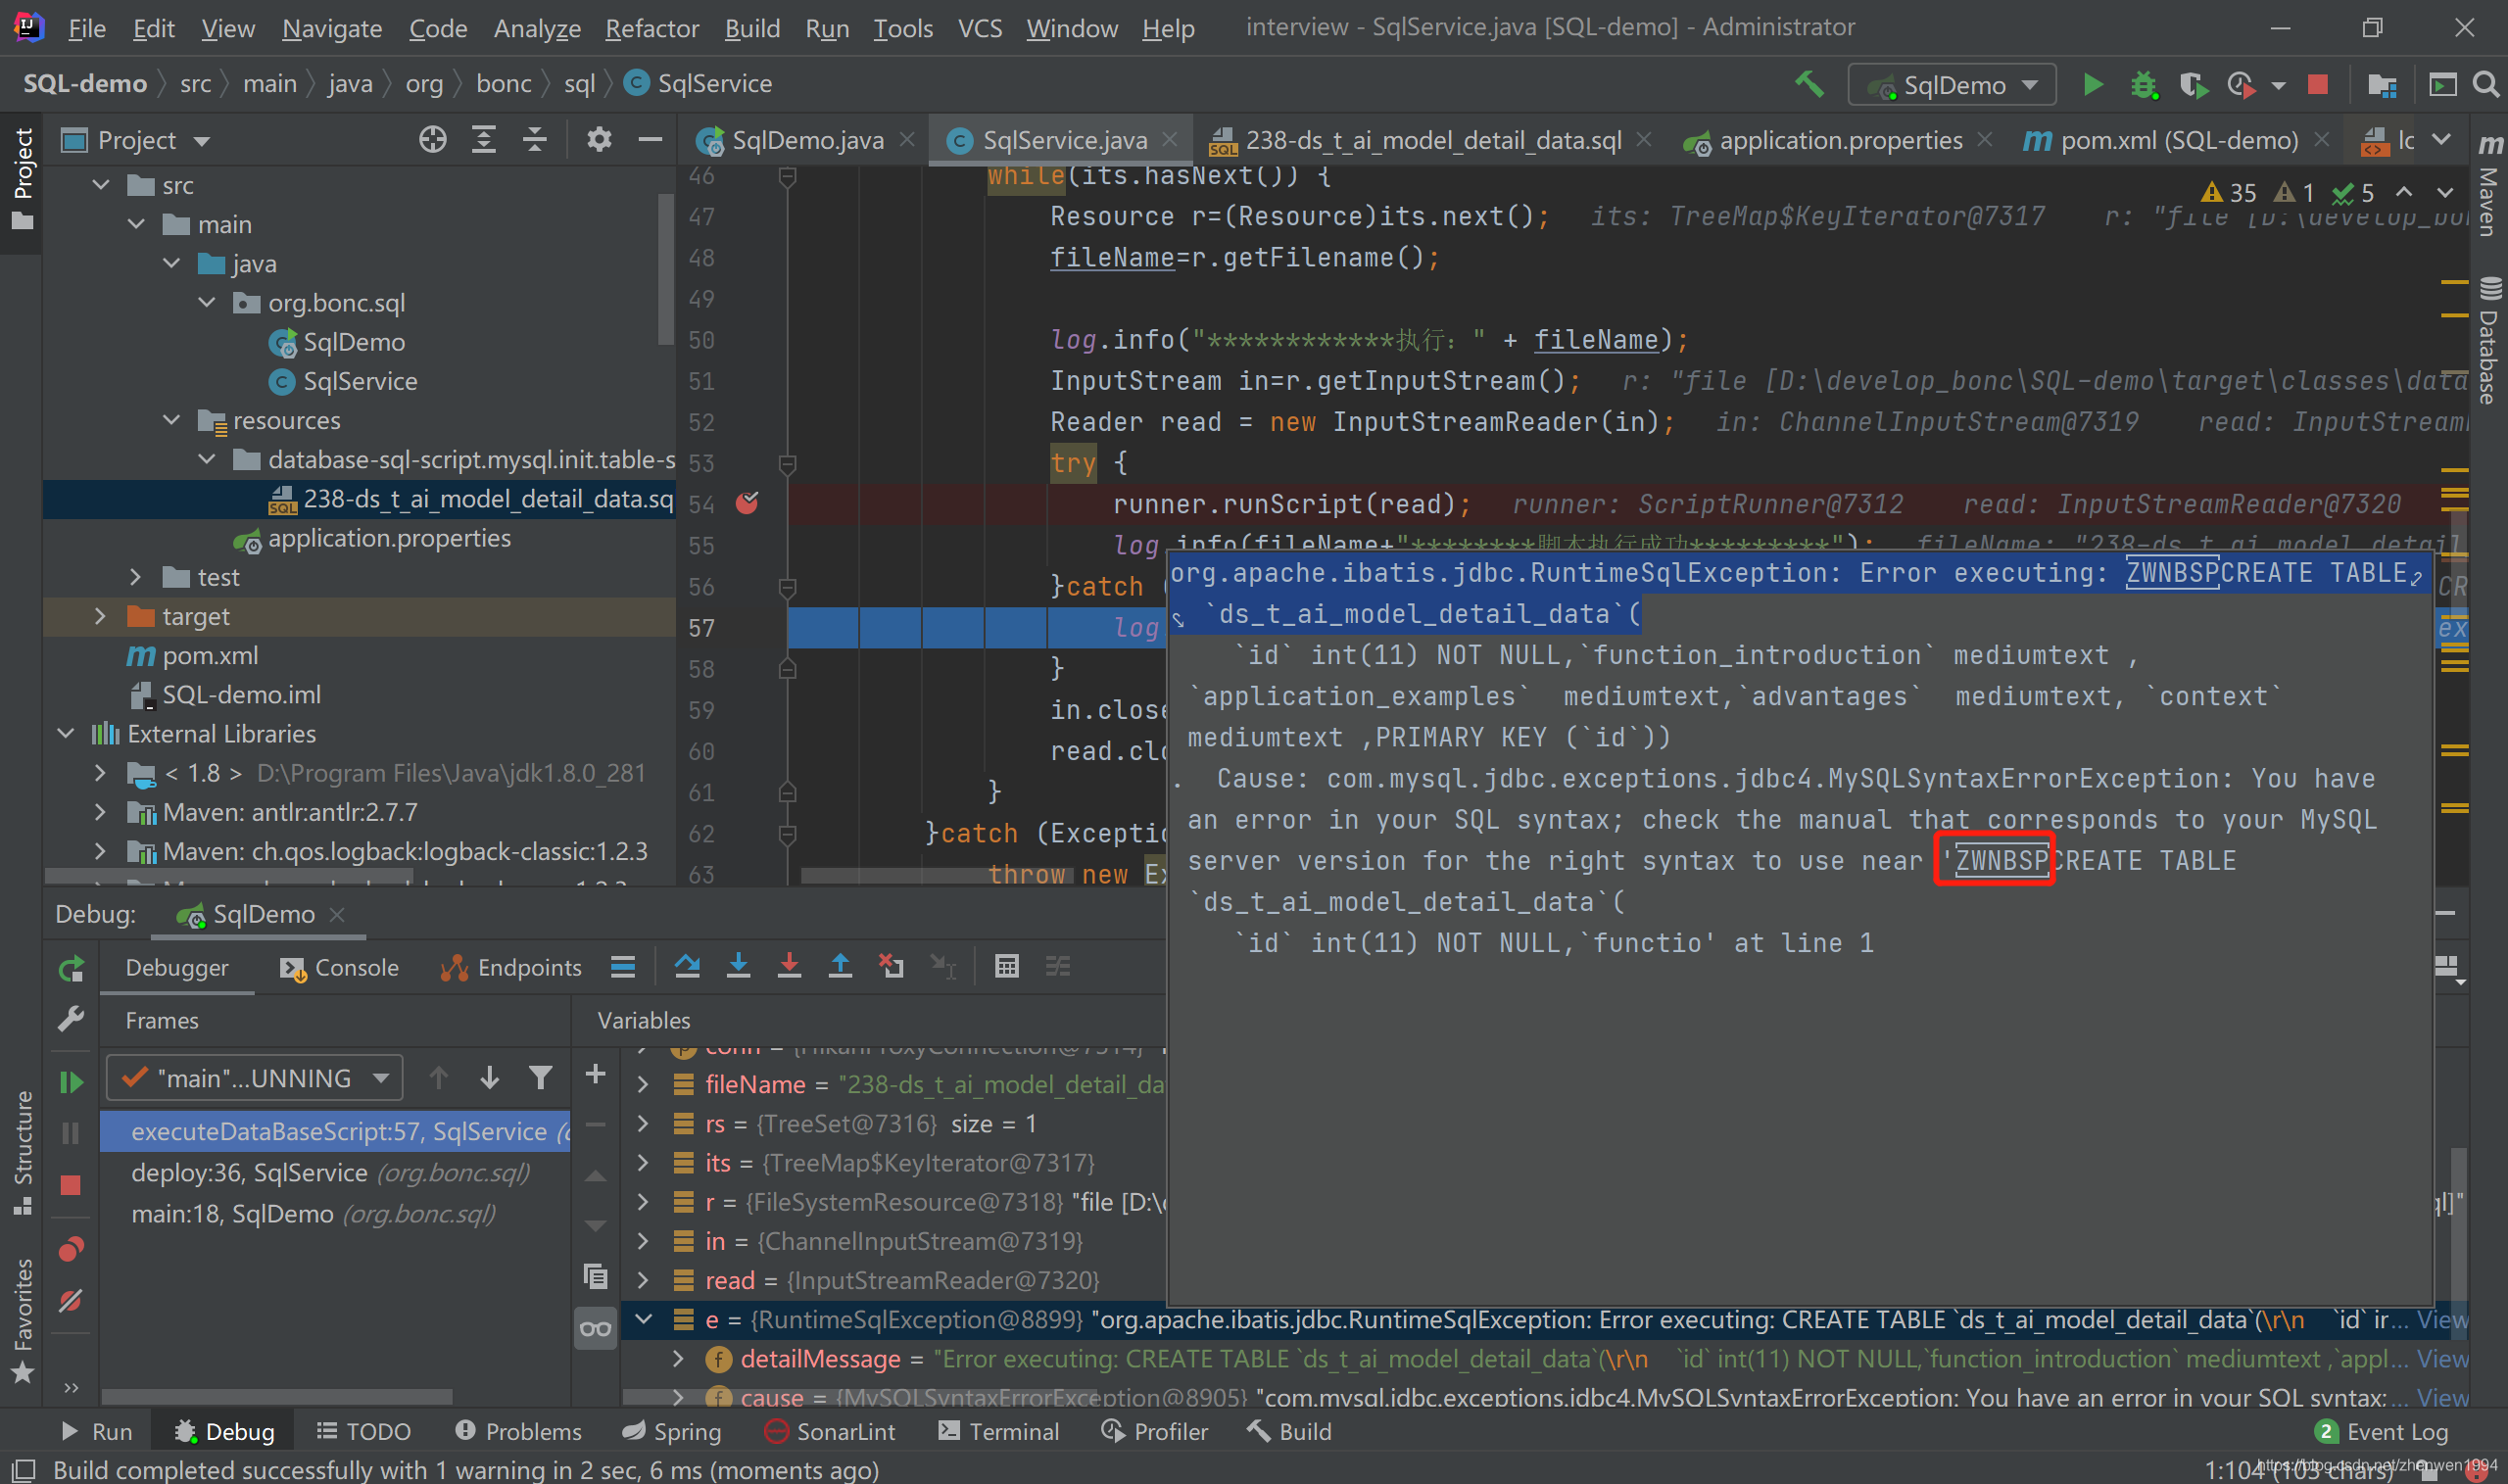Click the Step Into debugger icon
Screen dimensions: 2508x1484
click(738, 966)
